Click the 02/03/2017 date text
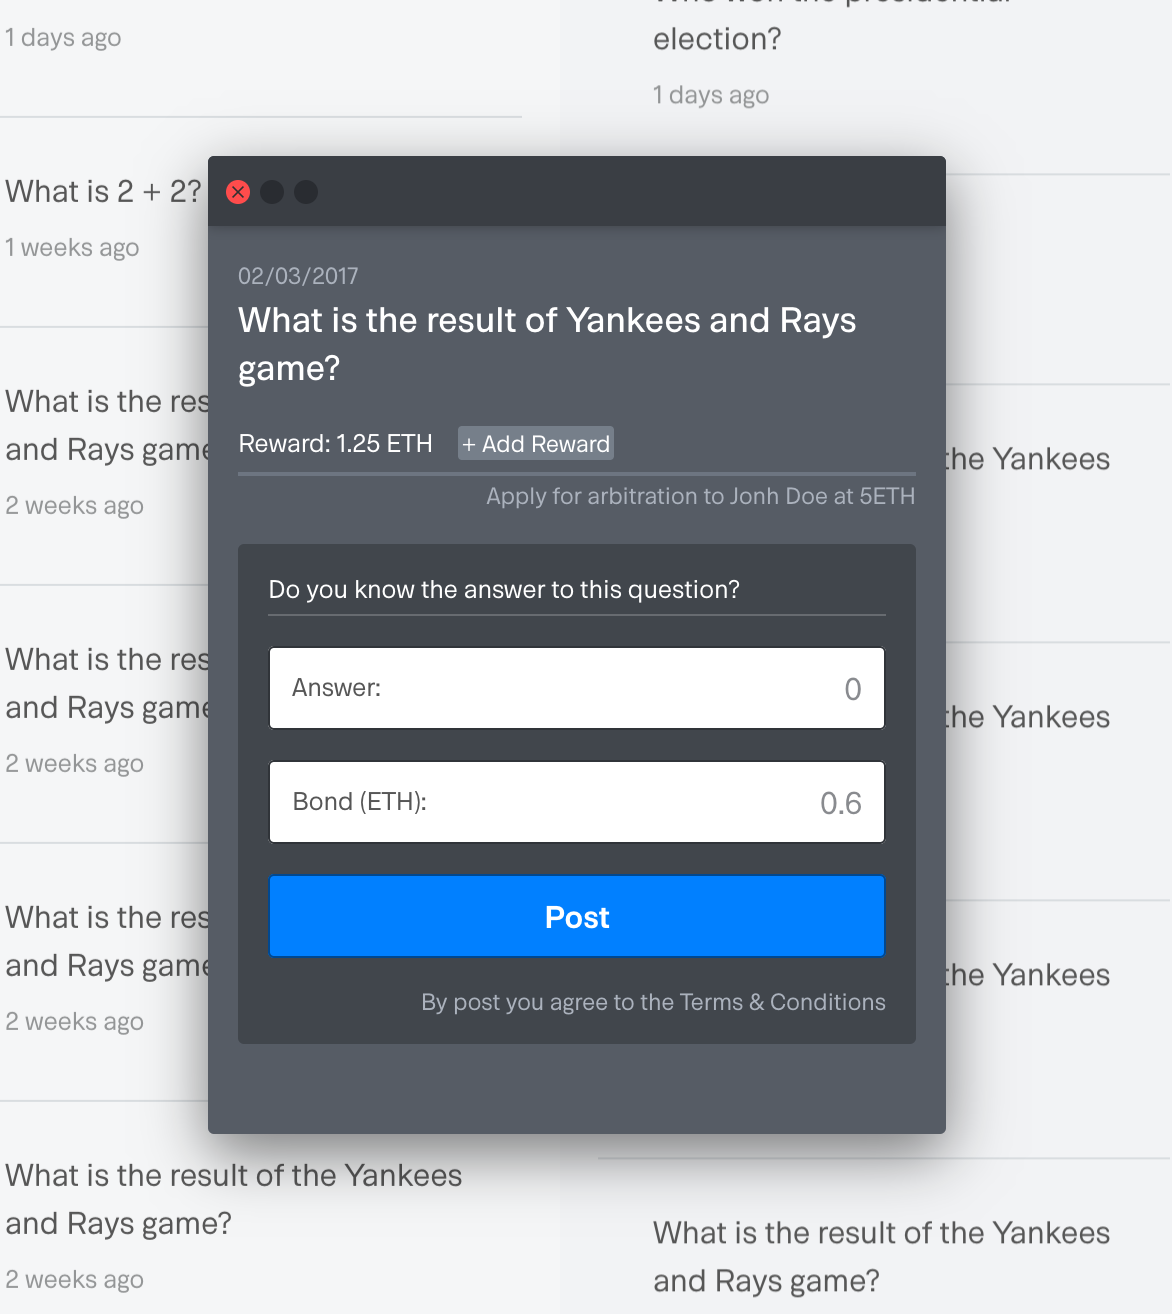1172x1314 pixels. [298, 276]
